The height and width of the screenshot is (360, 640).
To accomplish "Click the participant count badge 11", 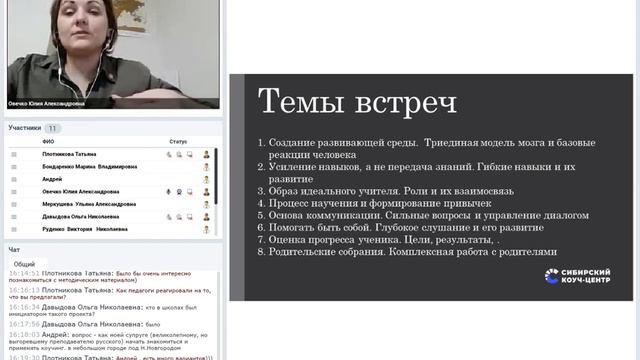I will (53, 129).
